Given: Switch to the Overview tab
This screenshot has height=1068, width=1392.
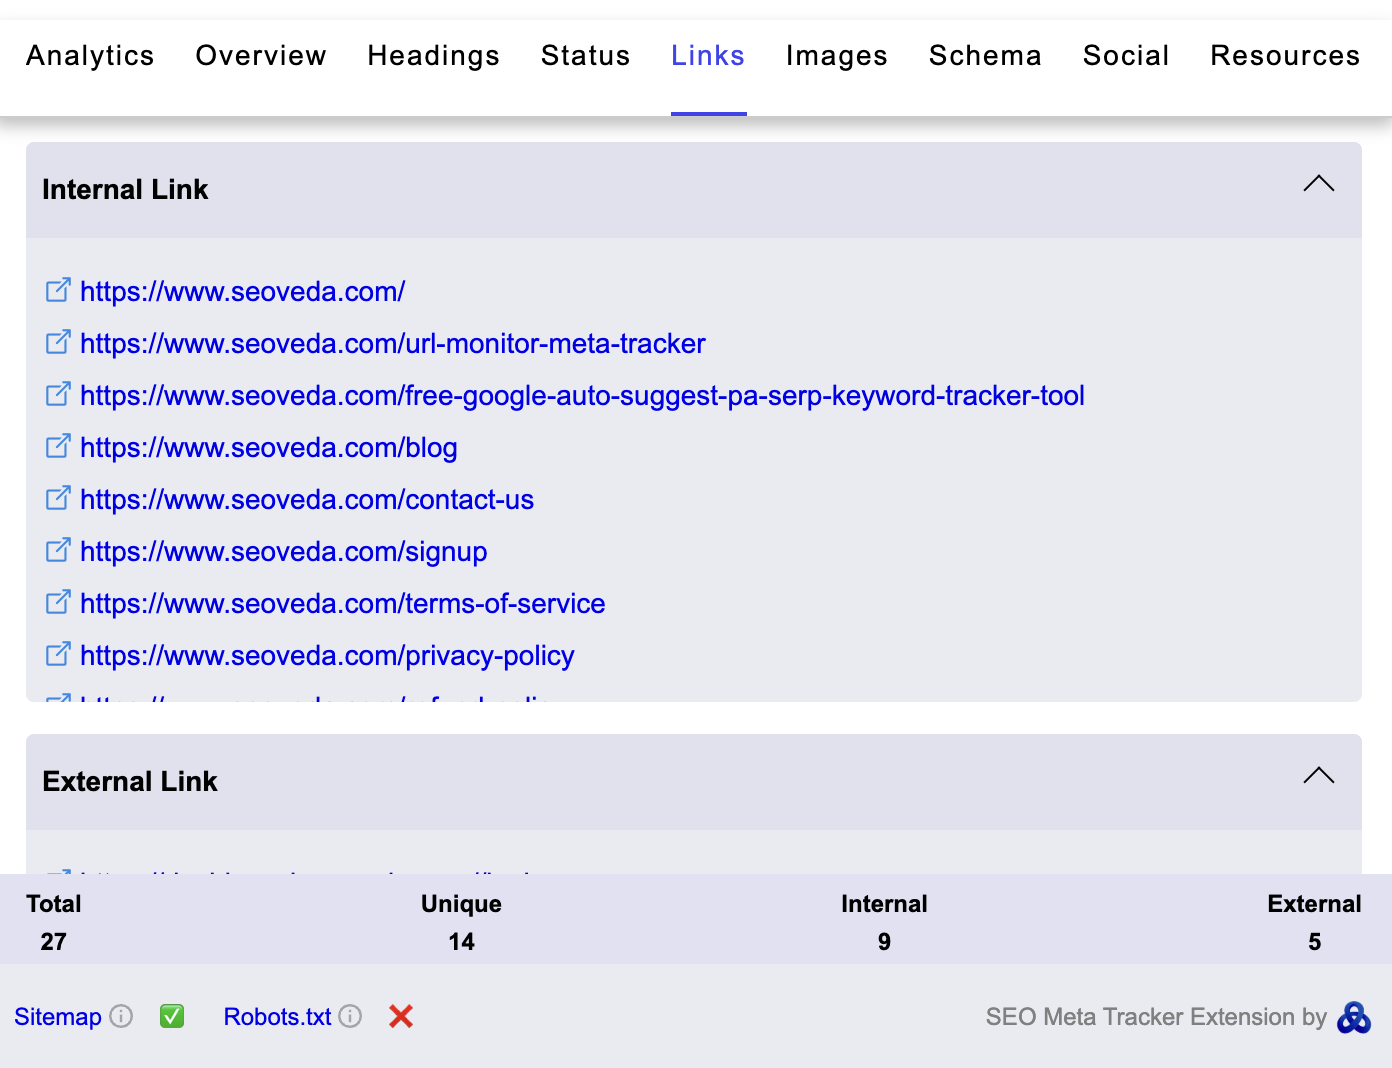Looking at the screenshot, I should (261, 56).
